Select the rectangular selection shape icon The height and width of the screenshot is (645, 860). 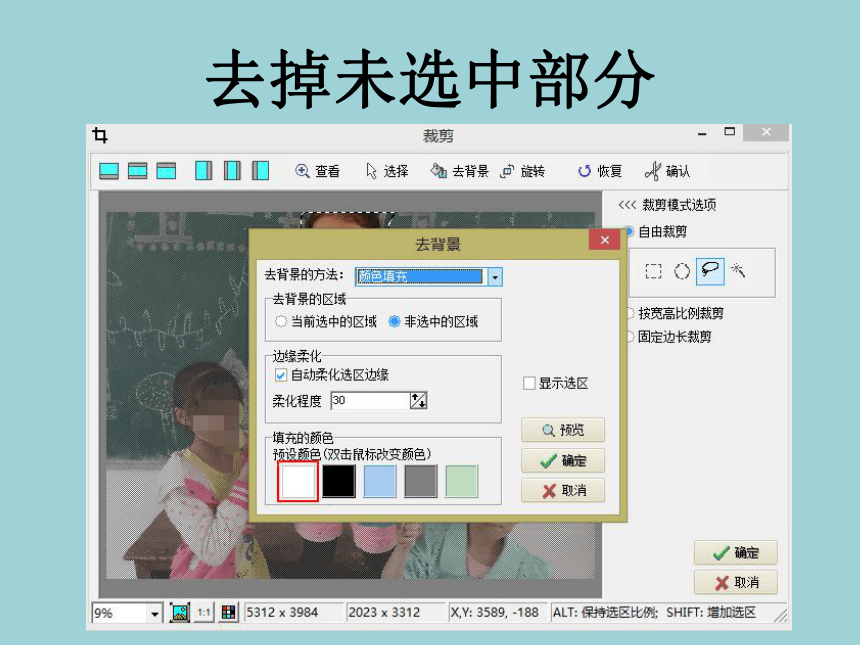pyautogui.click(x=653, y=271)
